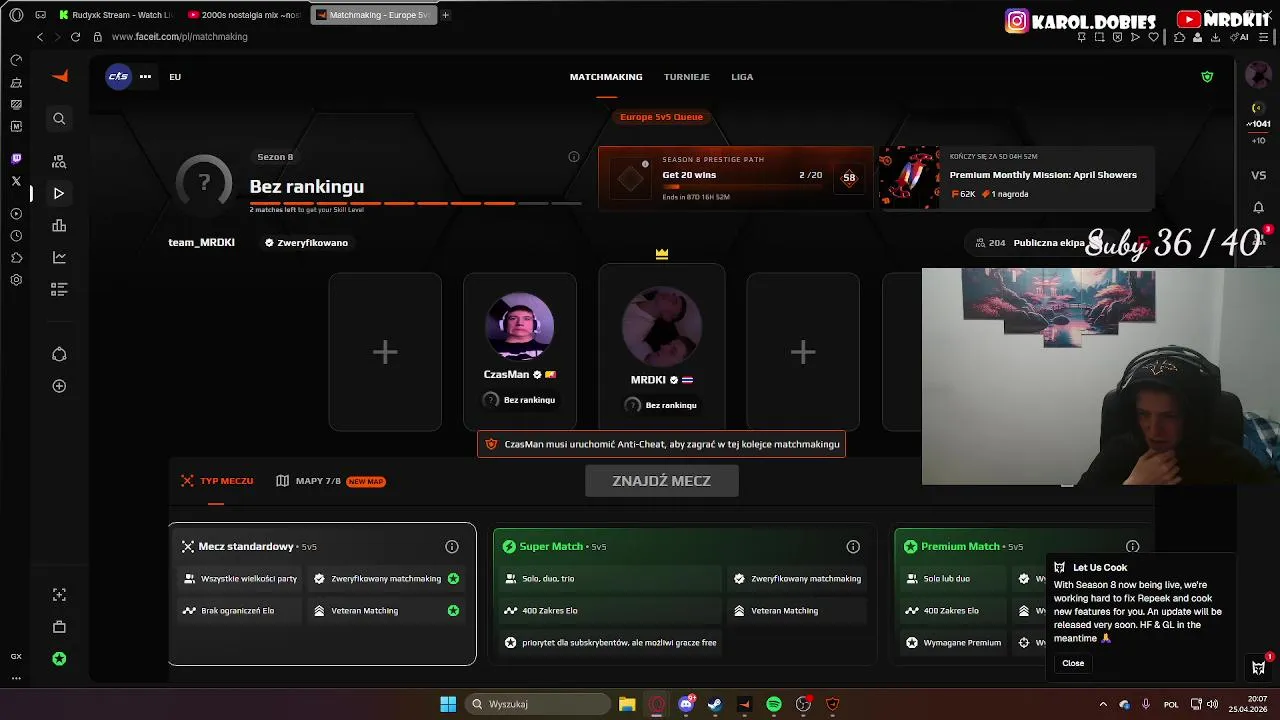Click info icon on Mecz standardowy card
The width and height of the screenshot is (1280, 720).
pyautogui.click(x=452, y=547)
